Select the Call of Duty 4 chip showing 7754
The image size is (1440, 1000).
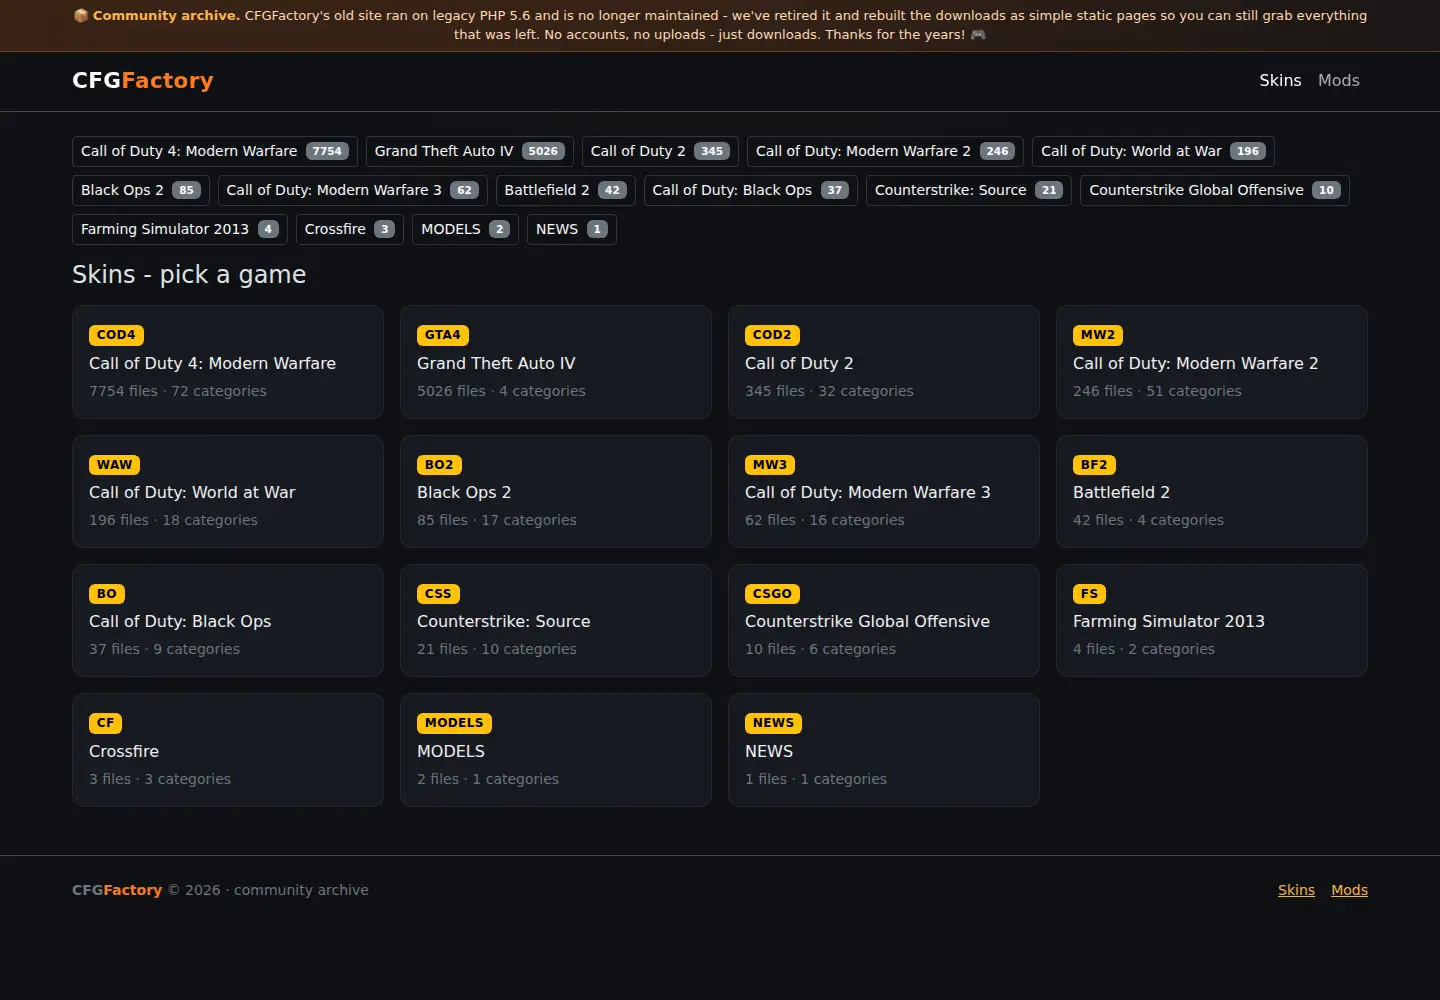215,151
